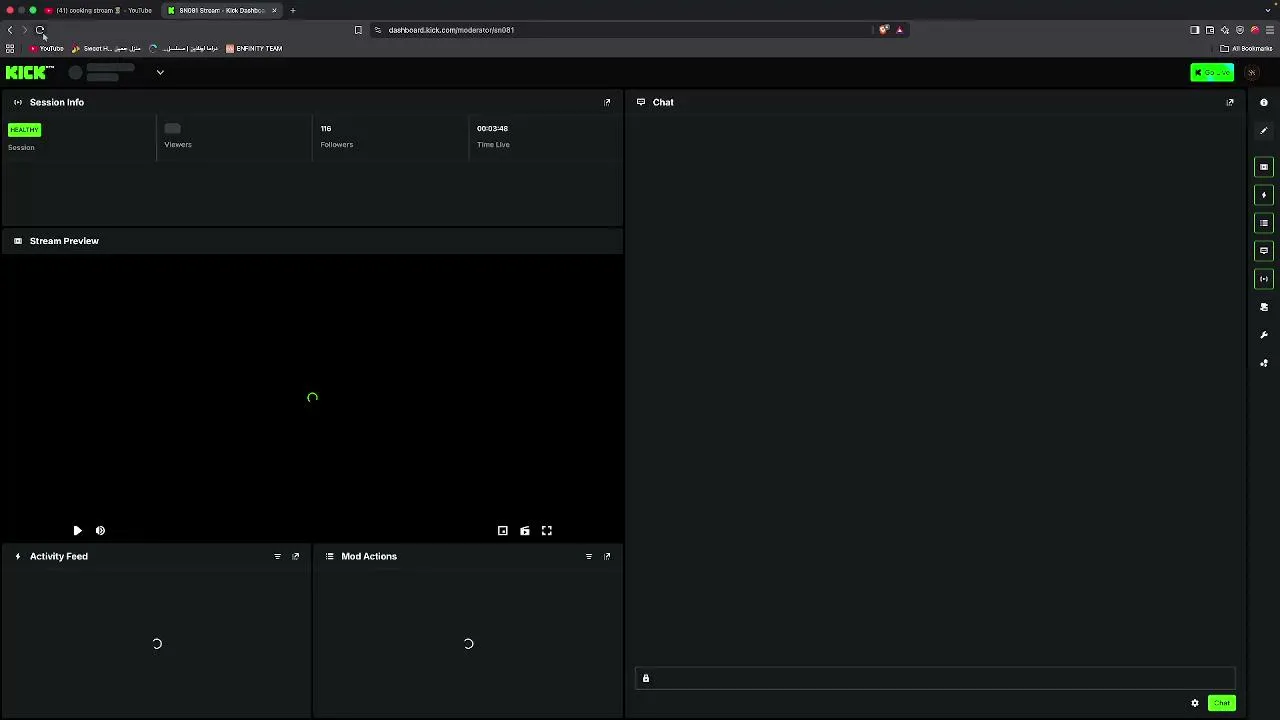Pop out the Session Info panel

coord(607,102)
